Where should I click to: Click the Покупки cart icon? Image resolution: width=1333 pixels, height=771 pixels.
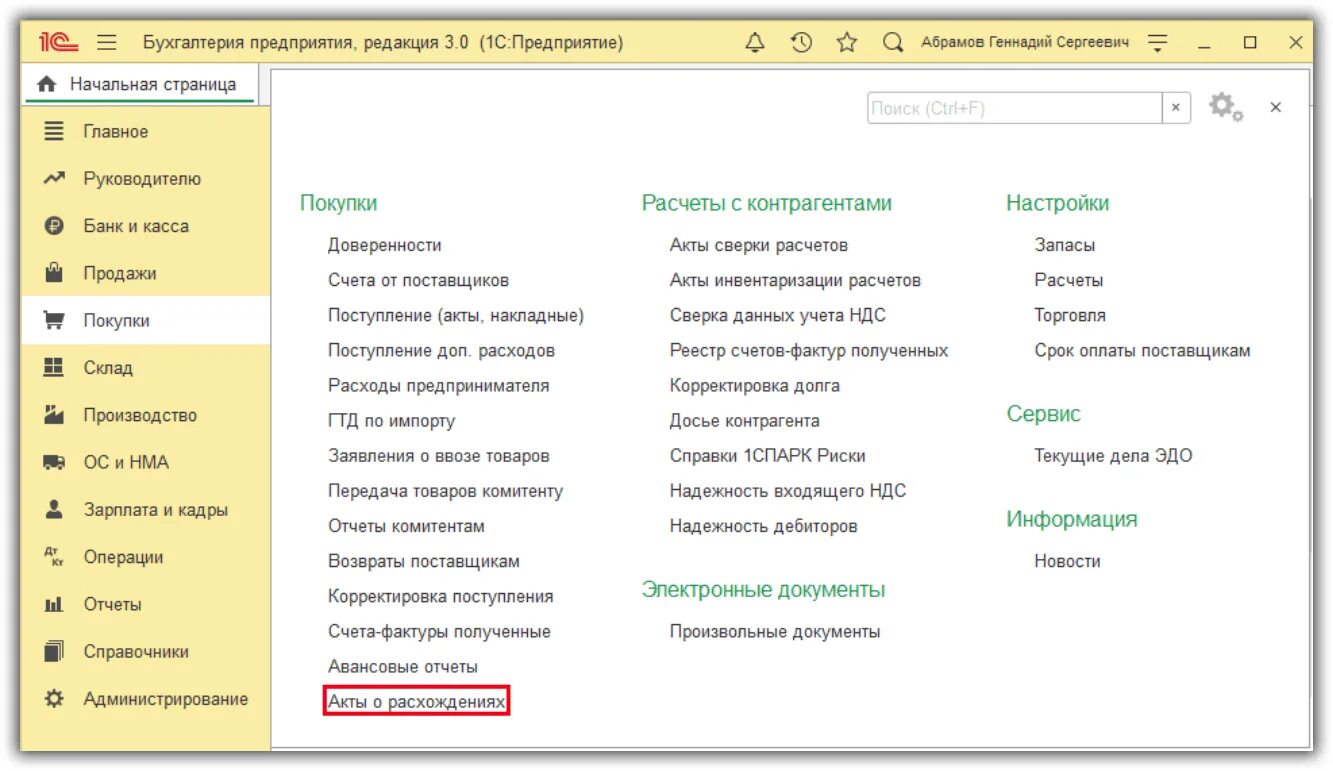point(54,321)
